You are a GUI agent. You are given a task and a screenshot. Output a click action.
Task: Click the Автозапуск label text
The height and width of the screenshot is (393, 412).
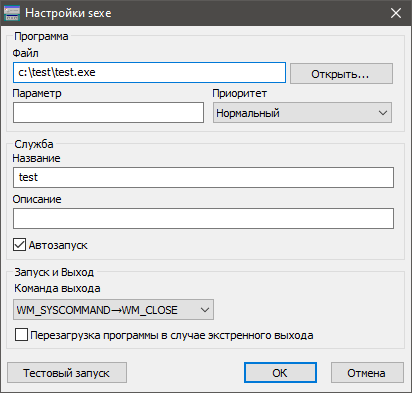coord(58,245)
